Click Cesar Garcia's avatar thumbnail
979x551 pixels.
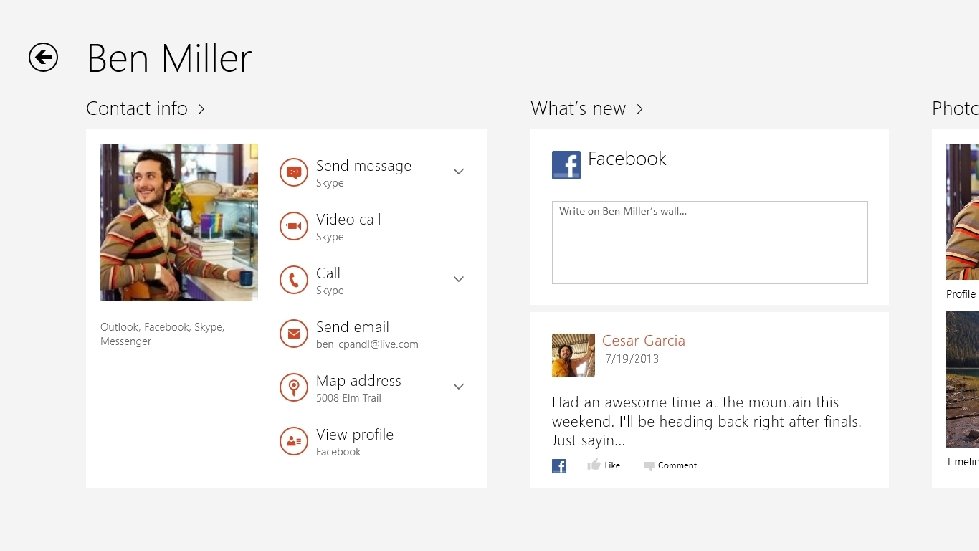point(573,356)
